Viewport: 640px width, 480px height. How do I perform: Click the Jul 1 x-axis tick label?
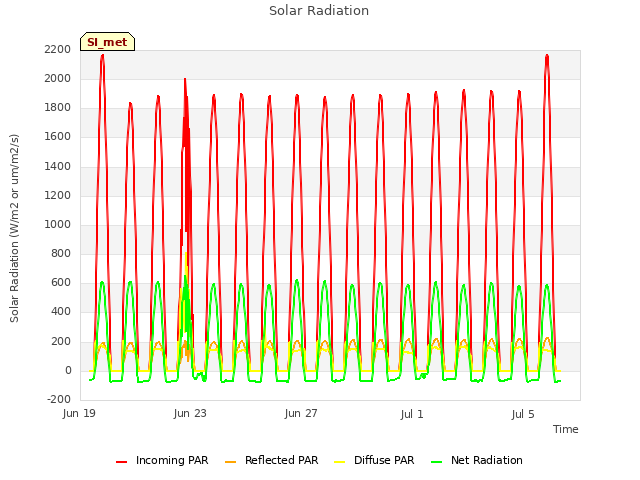click(x=412, y=414)
